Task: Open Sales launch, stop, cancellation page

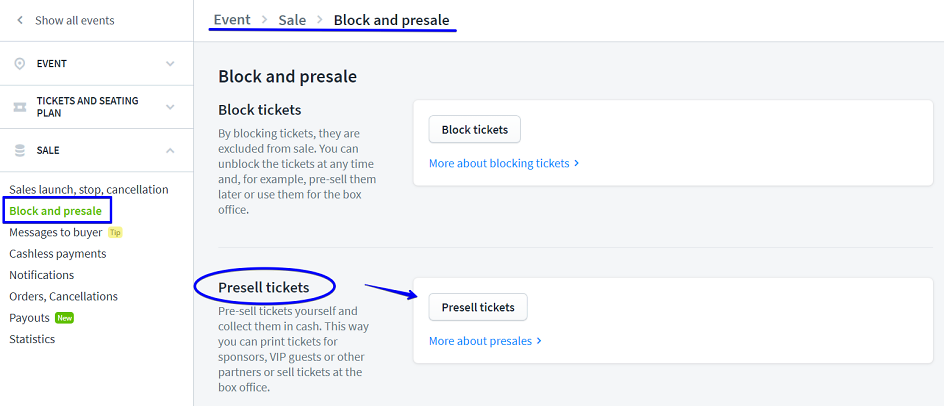Action: [89, 190]
